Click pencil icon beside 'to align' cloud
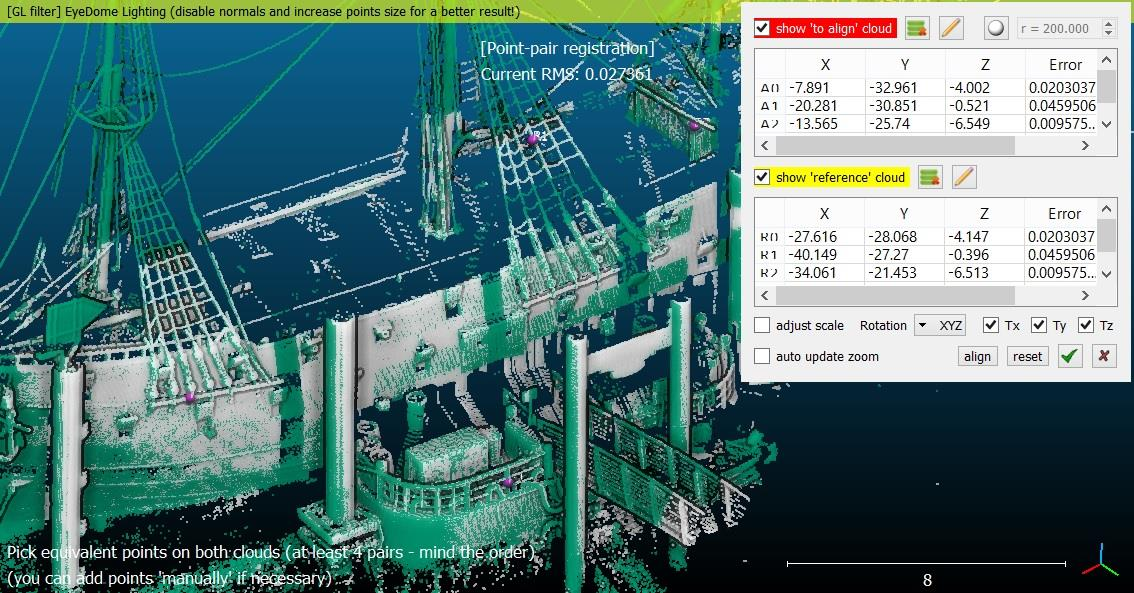This screenshot has height=593, width=1134. [x=951, y=28]
